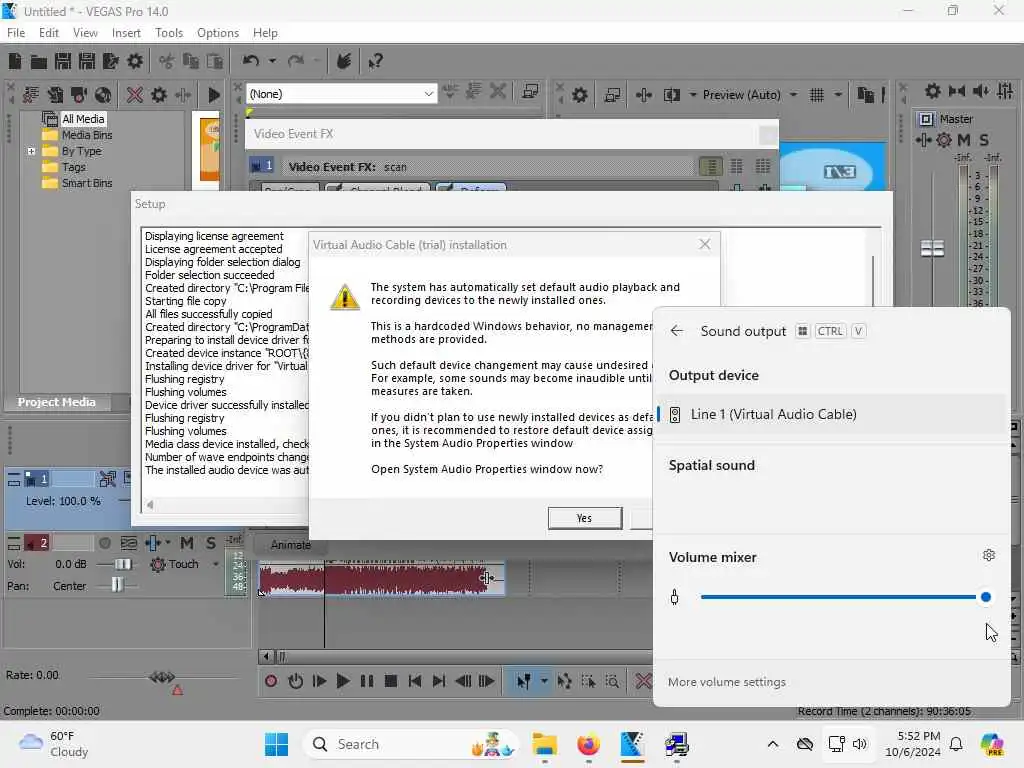Switch to the Project Media tab
Image resolution: width=1024 pixels, height=768 pixels.
(x=56, y=402)
